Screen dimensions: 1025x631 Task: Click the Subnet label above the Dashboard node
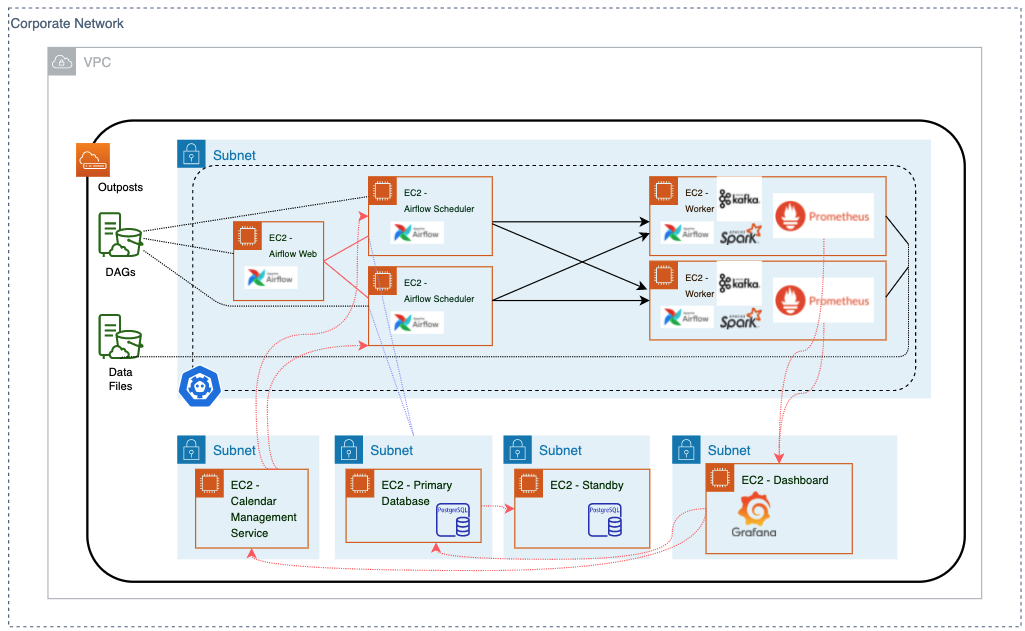729,450
